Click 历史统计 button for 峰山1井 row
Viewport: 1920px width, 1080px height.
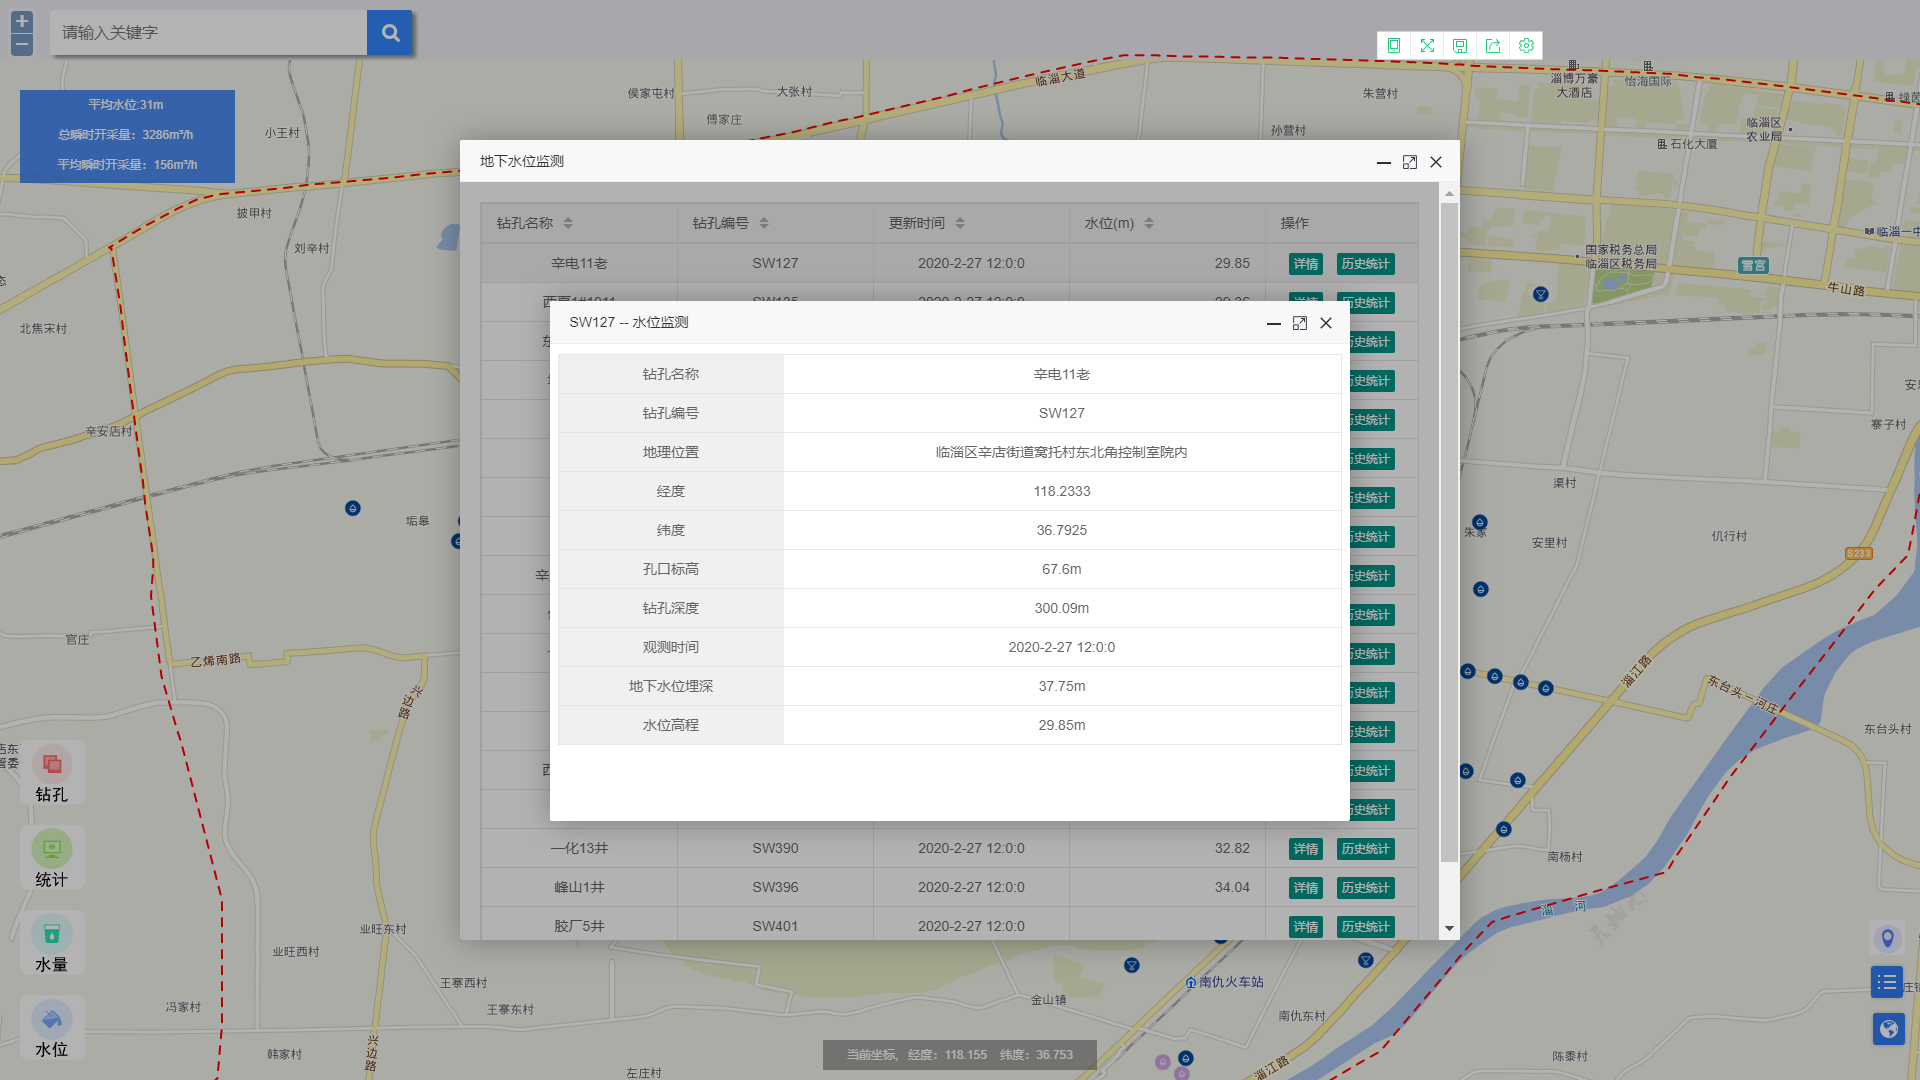[x=1365, y=888]
